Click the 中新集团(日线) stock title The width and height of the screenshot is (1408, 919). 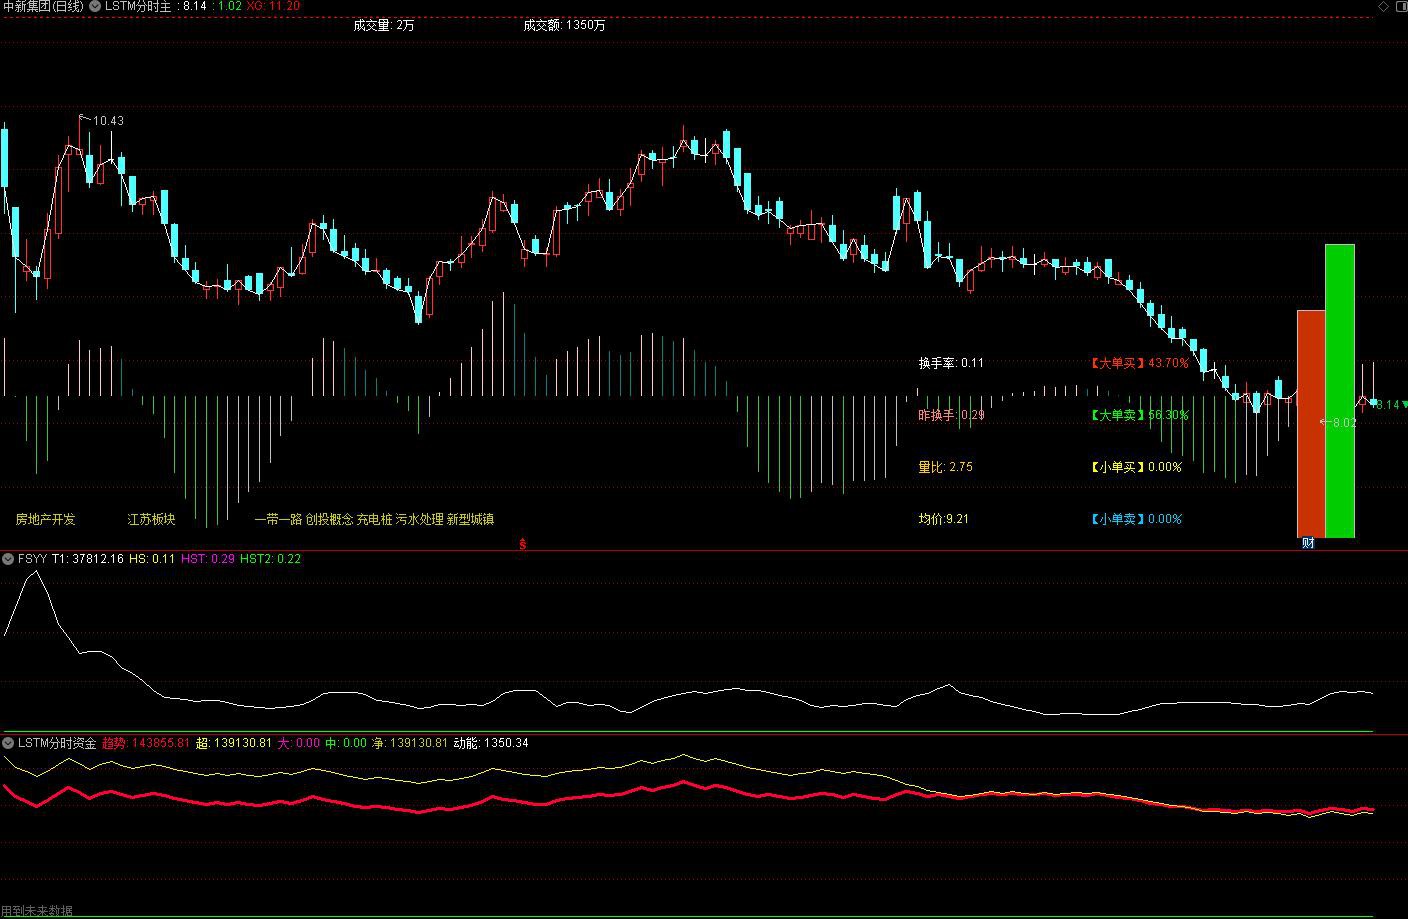tap(43, 6)
